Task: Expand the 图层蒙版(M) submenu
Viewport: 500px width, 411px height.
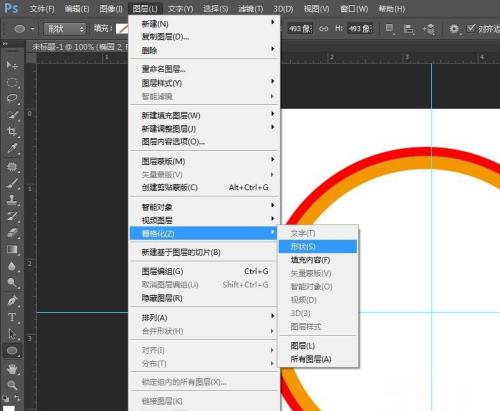Action: point(204,161)
